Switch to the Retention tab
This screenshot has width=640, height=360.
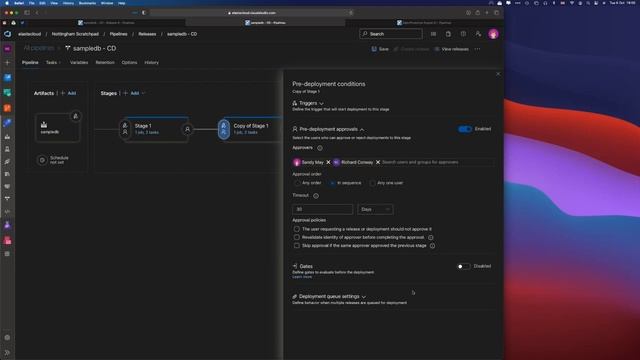105,62
